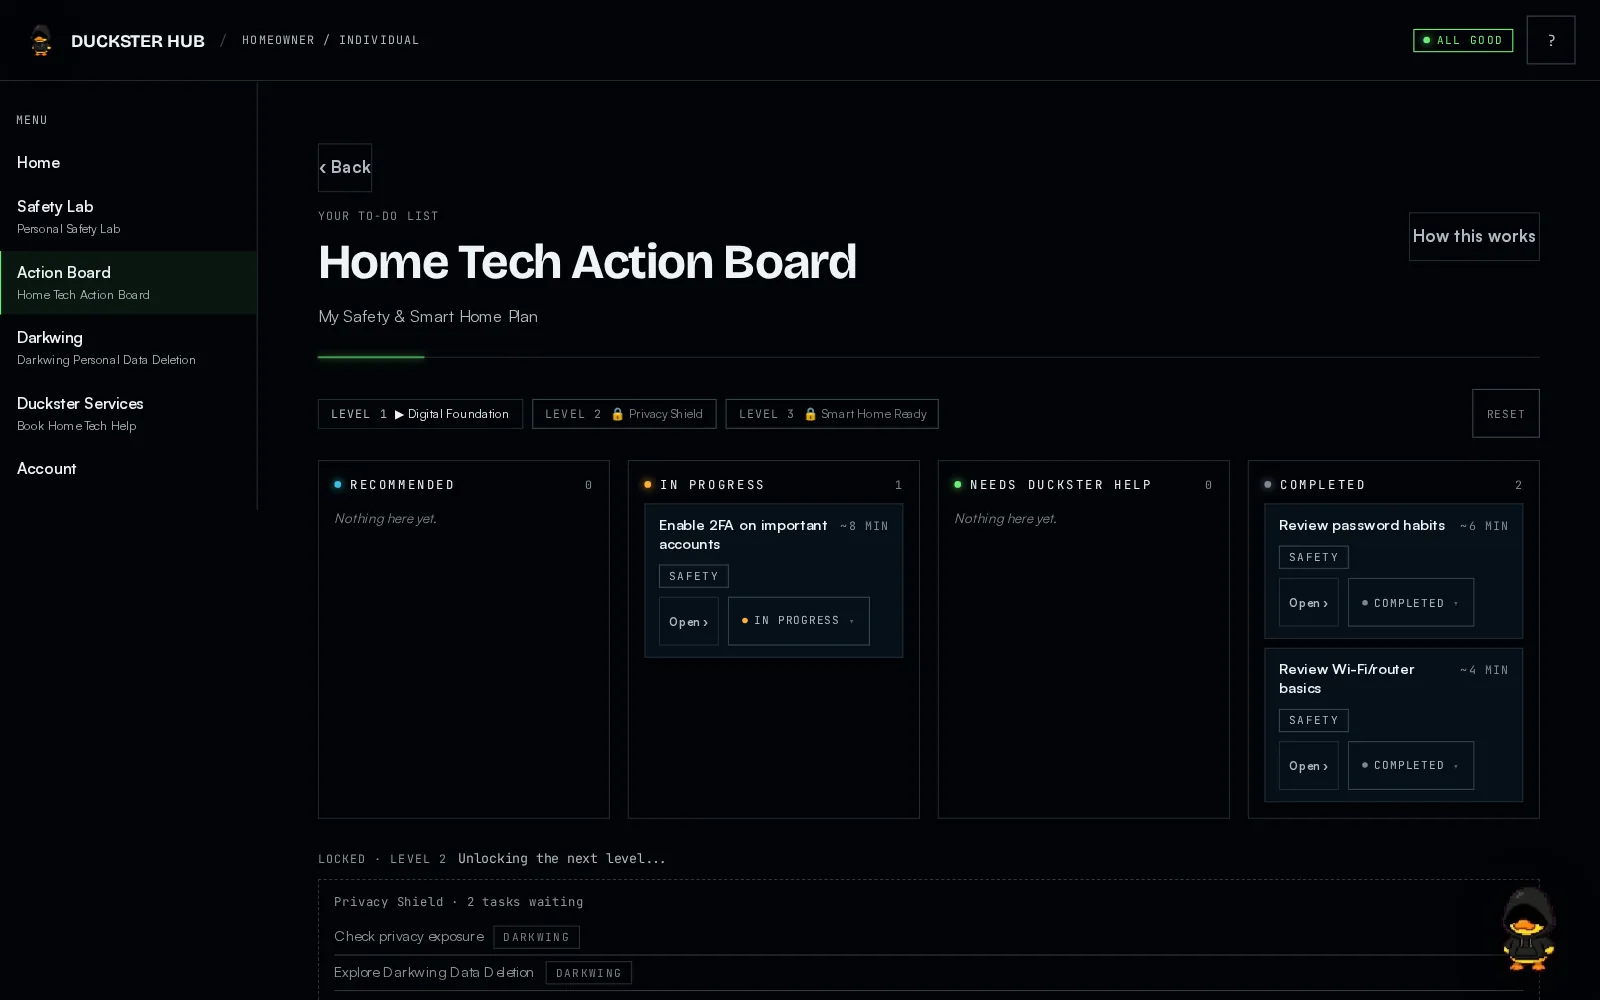This screenshot has height=1000, width=1600.
Task: Open the question mark help button
Action: pos(1551,40)
